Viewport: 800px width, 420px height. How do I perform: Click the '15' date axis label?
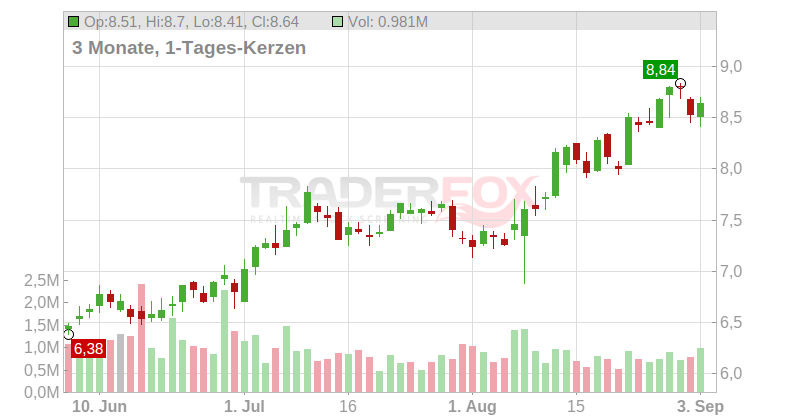coord(576,407)
